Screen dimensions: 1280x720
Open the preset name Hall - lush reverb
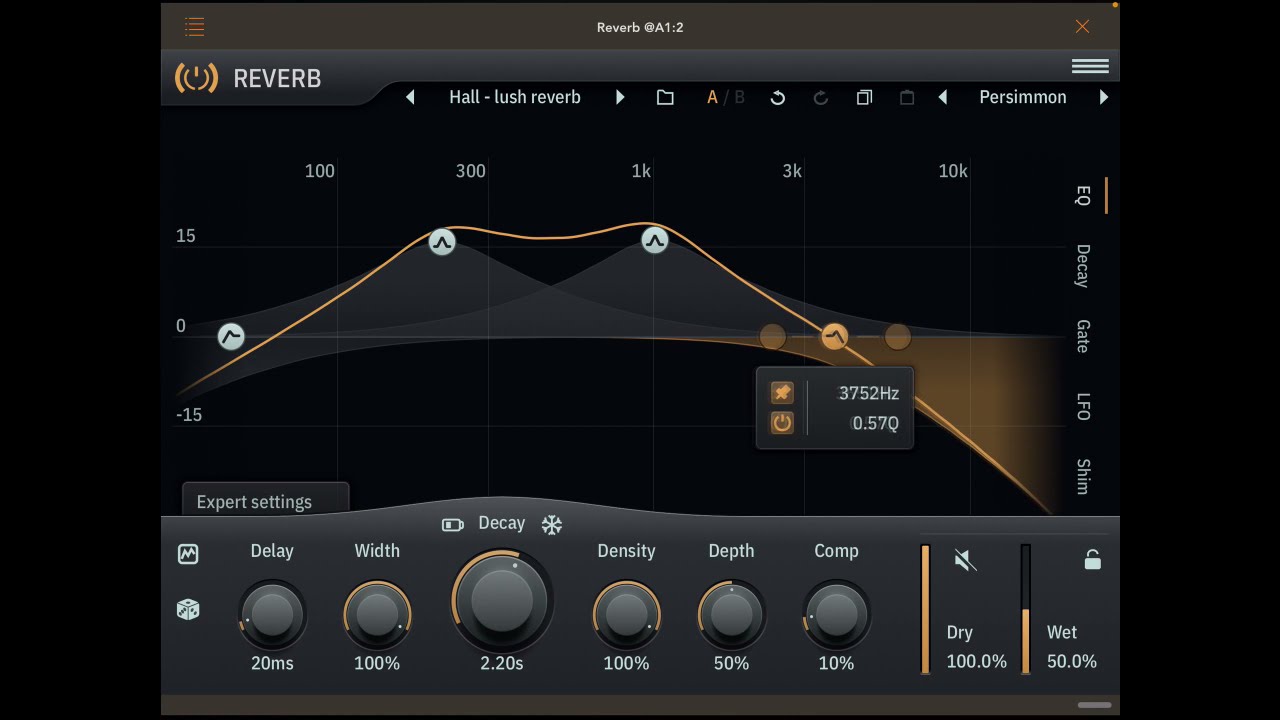515,97
